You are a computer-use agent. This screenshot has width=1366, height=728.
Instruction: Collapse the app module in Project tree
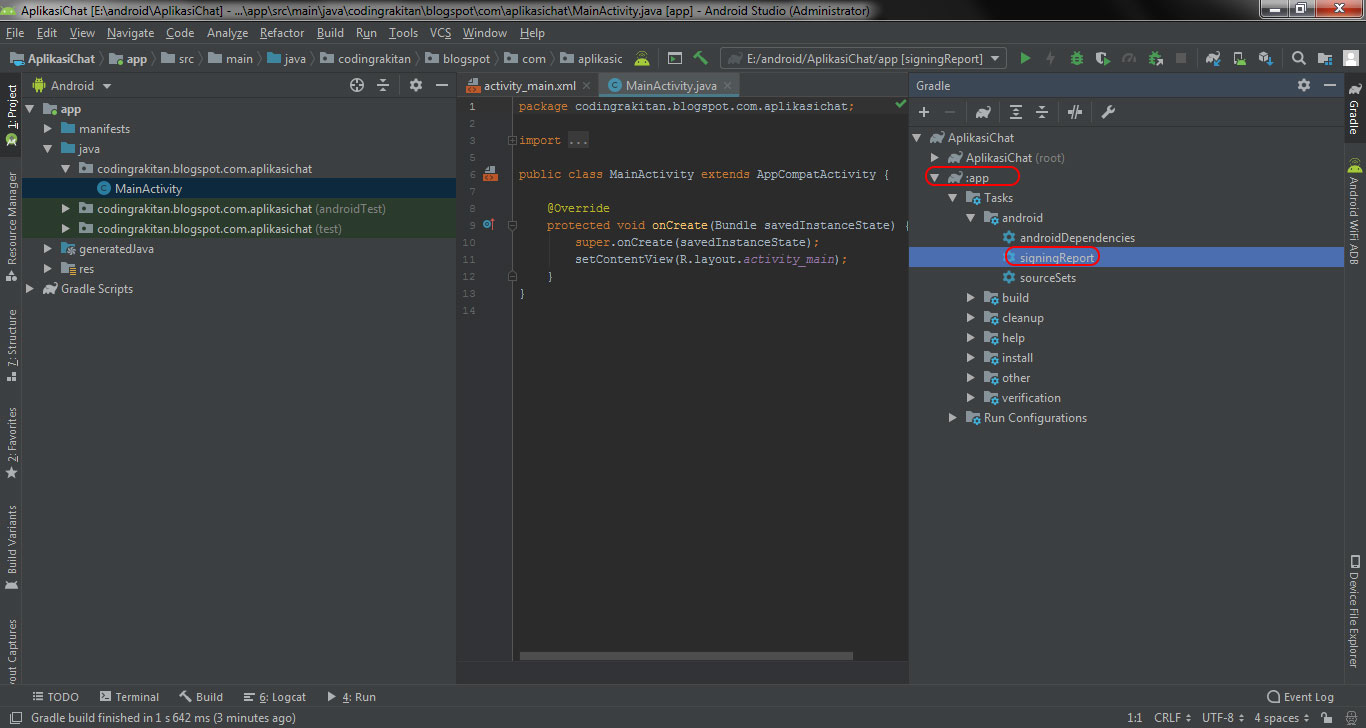point(29,109)
